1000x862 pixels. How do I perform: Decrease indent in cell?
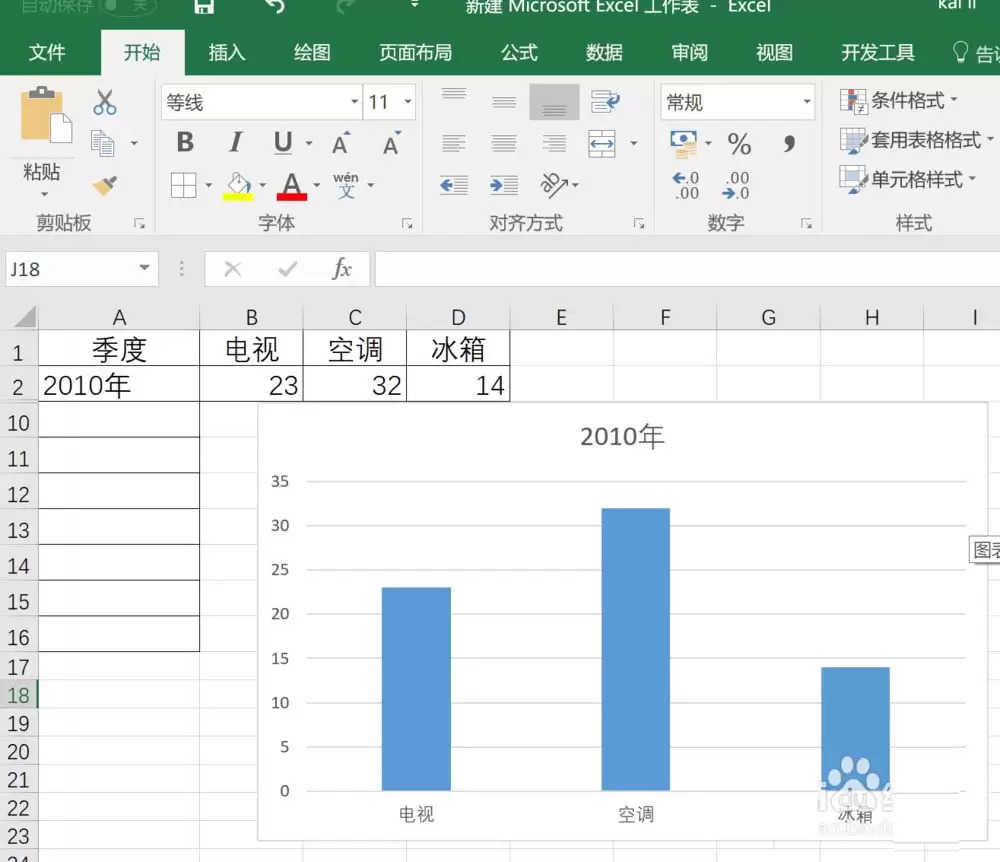click(454, 186)
